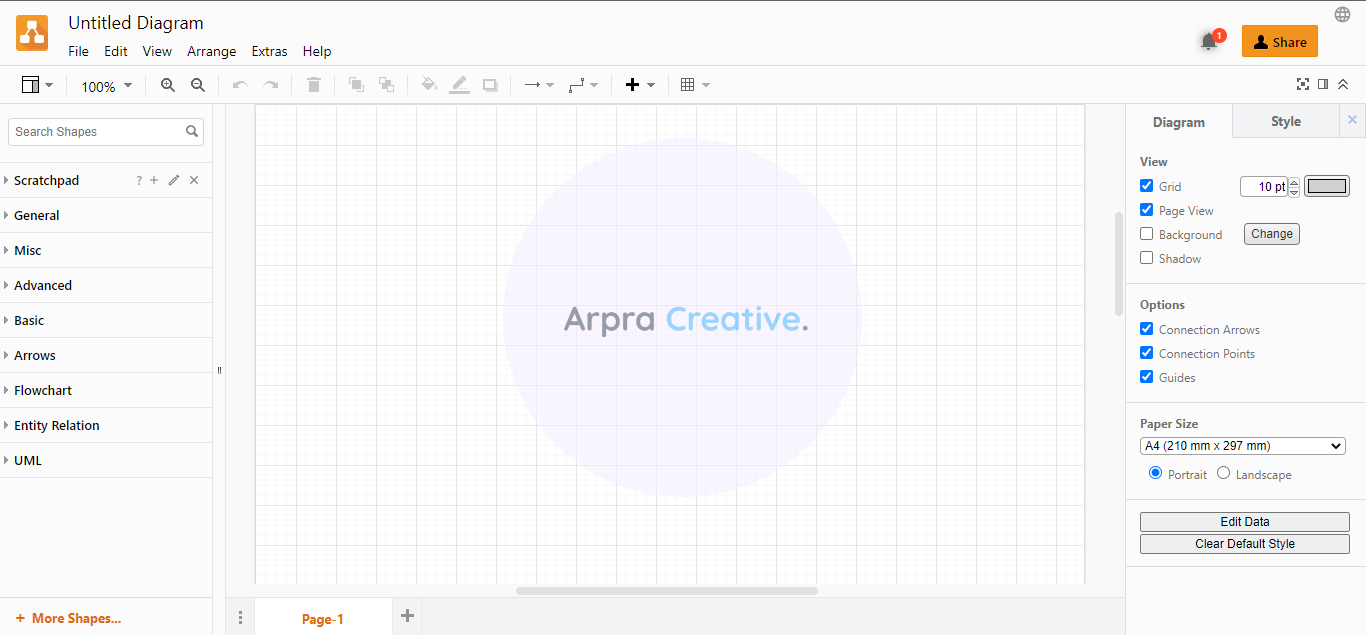Open the Arrange menu

point(212,52)
